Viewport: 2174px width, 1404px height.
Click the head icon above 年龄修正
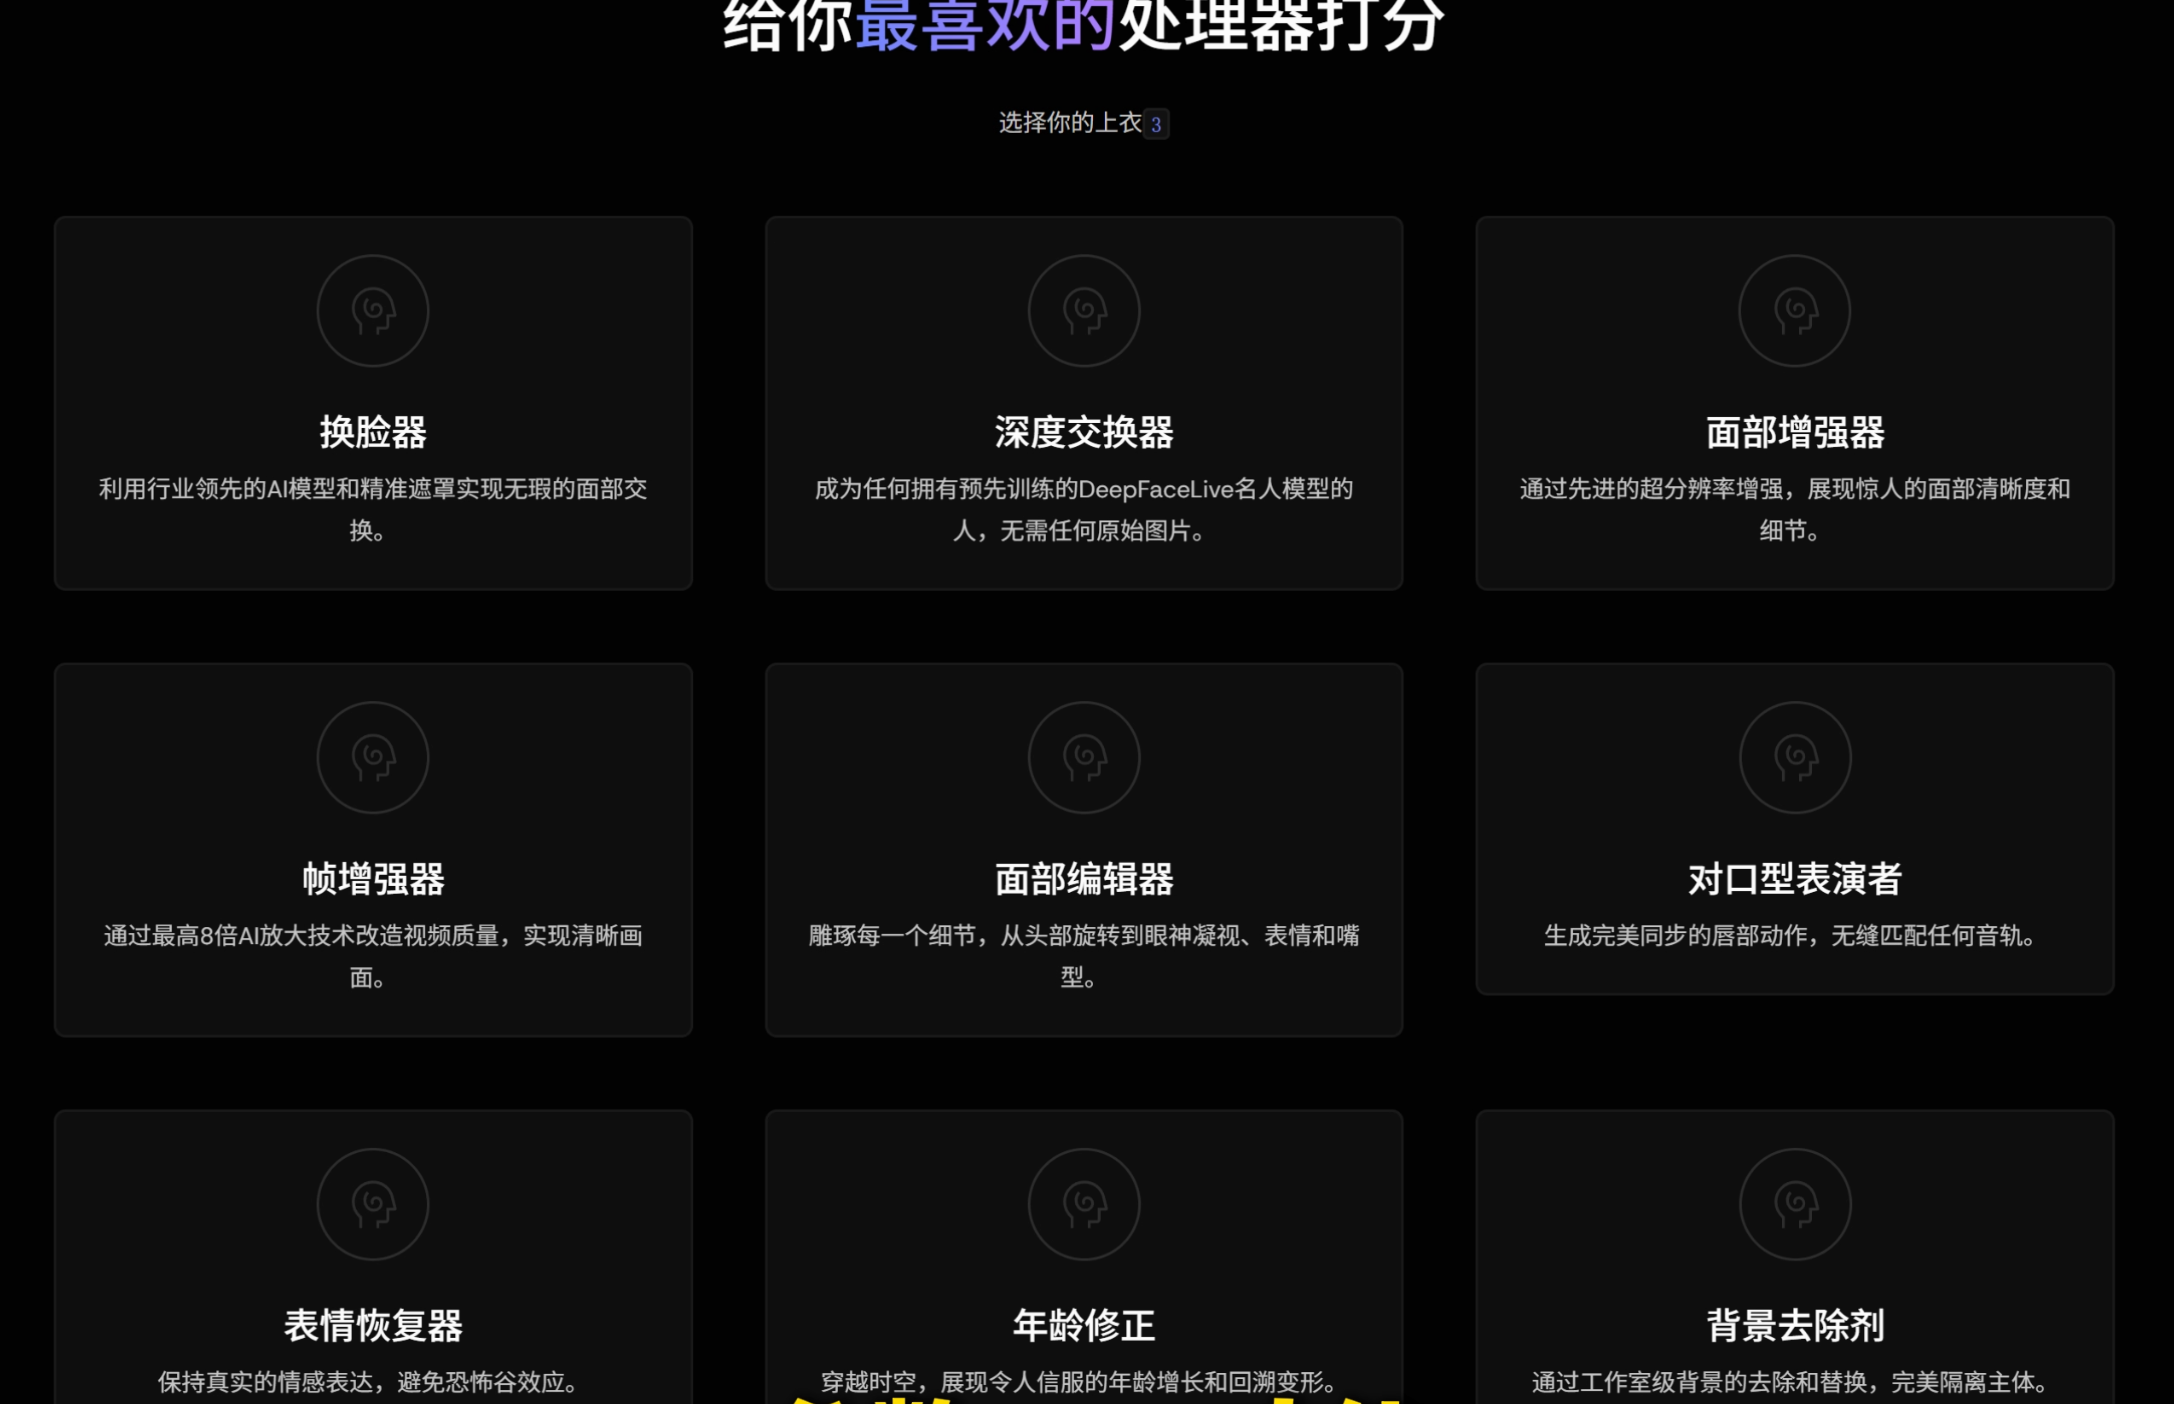pyautogui.click(x=1084, y=1204)
